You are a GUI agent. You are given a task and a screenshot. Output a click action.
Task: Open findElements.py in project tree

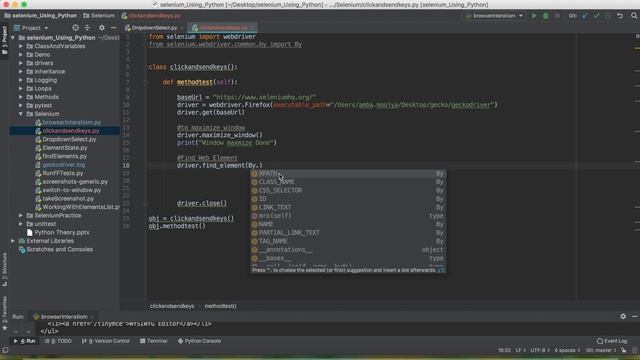click(64, 156)
